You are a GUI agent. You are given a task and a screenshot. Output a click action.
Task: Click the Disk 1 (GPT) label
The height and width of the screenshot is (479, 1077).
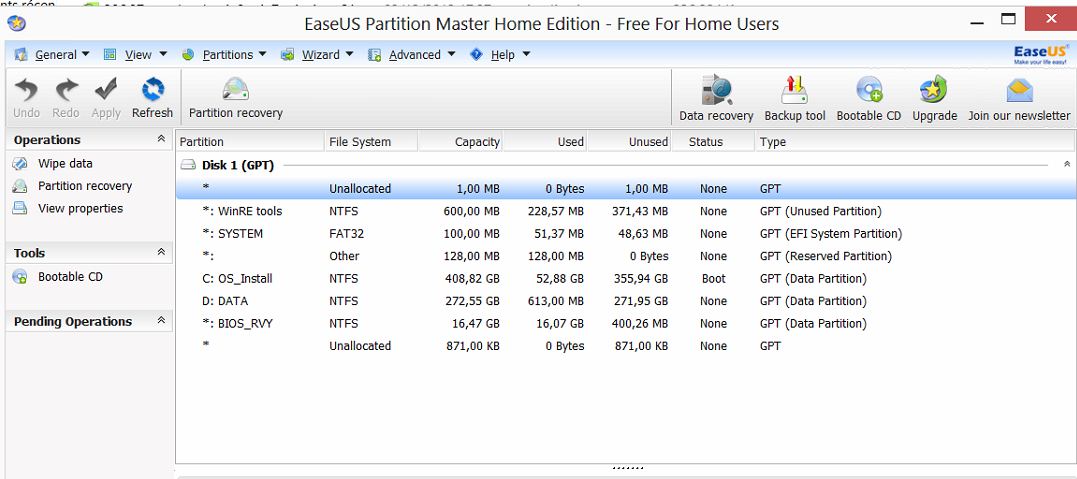coord(238,166)
